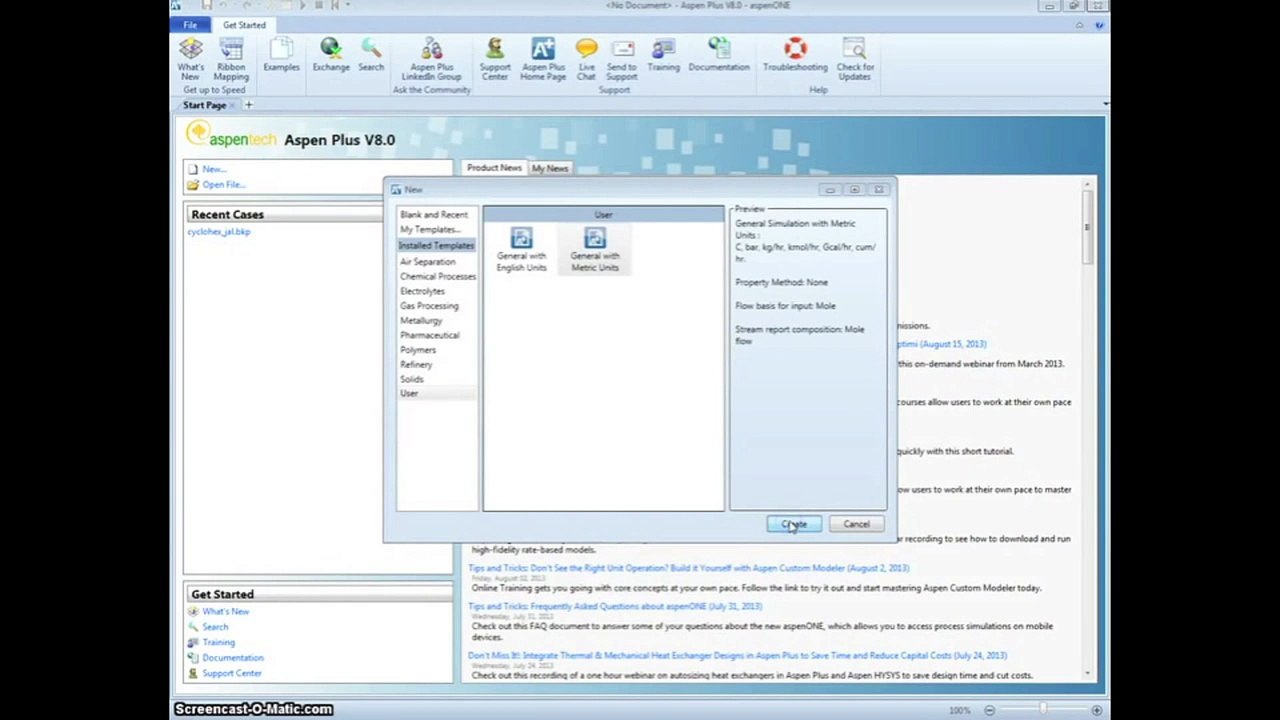Open Documentation link under Get Started
The width and height of the screenshot is (1280, 720).
[x=233, y=658]
